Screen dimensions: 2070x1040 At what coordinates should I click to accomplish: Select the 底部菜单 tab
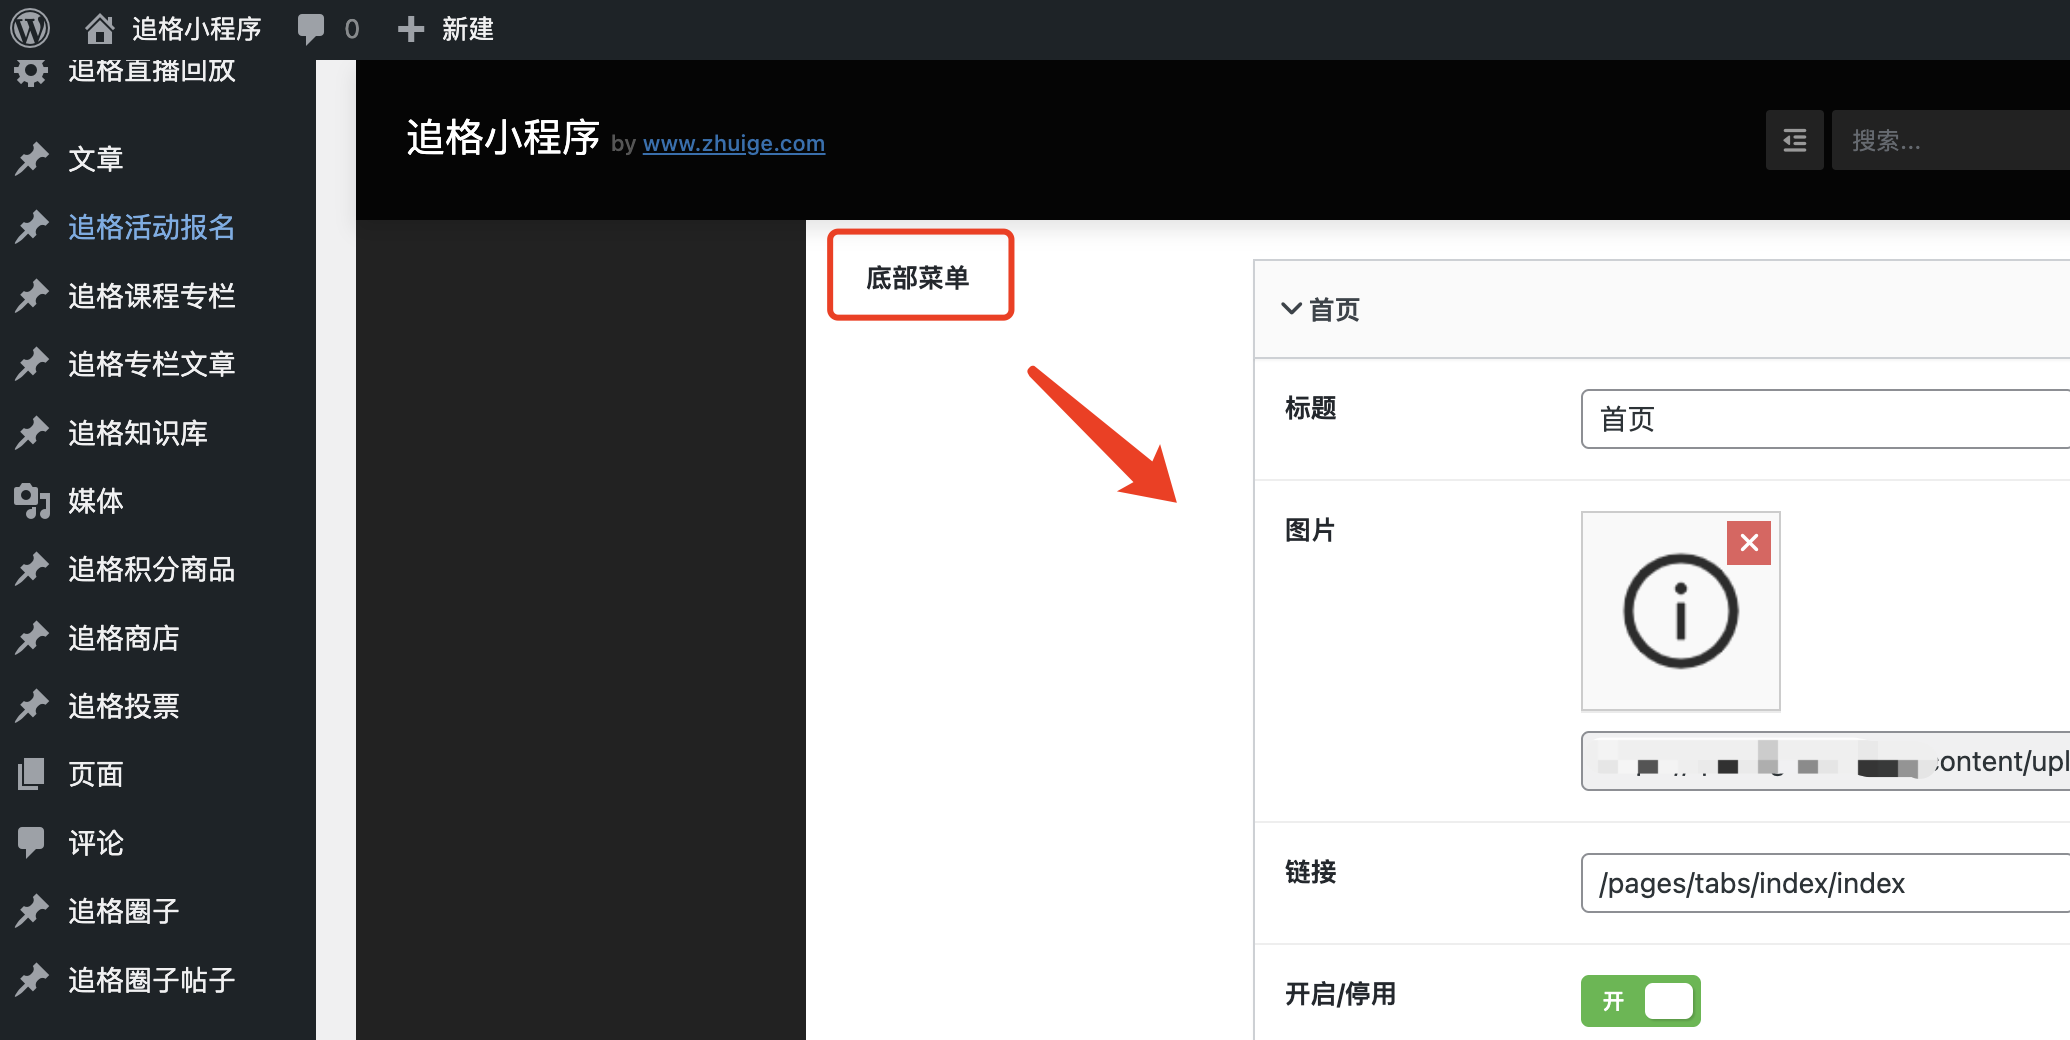[920, 276]
